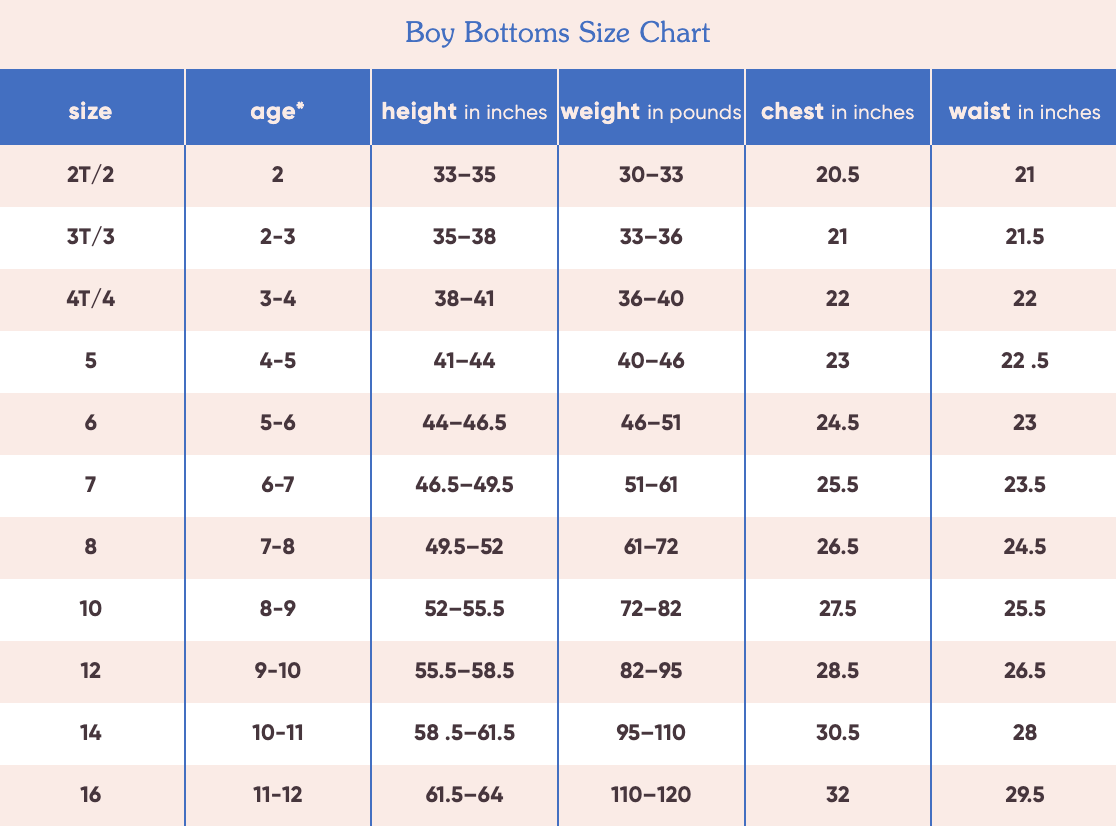Viewport: 1116px width, 826px height.
Task: Click the 29.5 waist cell
Action: [1024, 794]
